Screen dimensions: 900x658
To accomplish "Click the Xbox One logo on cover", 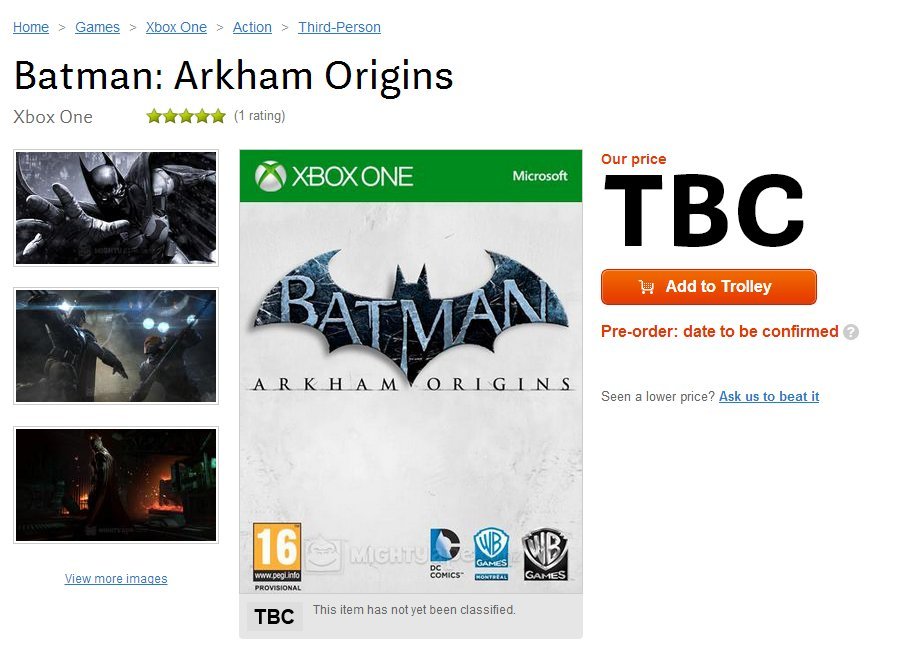I will (334, 176).
